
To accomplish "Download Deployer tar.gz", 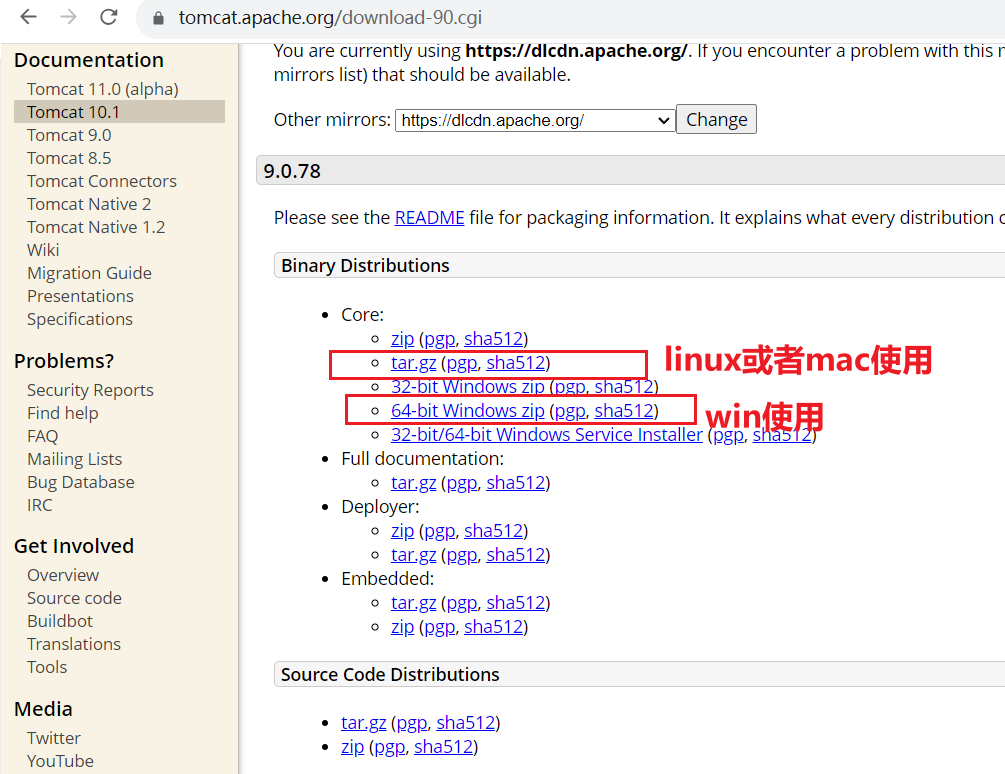I will pyautogui.click(x=413, y=555).
